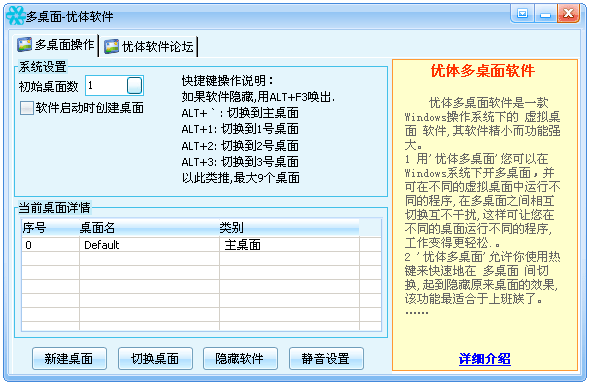Open the title bar menu button left of minimize
Image resolution: width=590 pixels, height=386 pixels.
(x=522, y=14)
